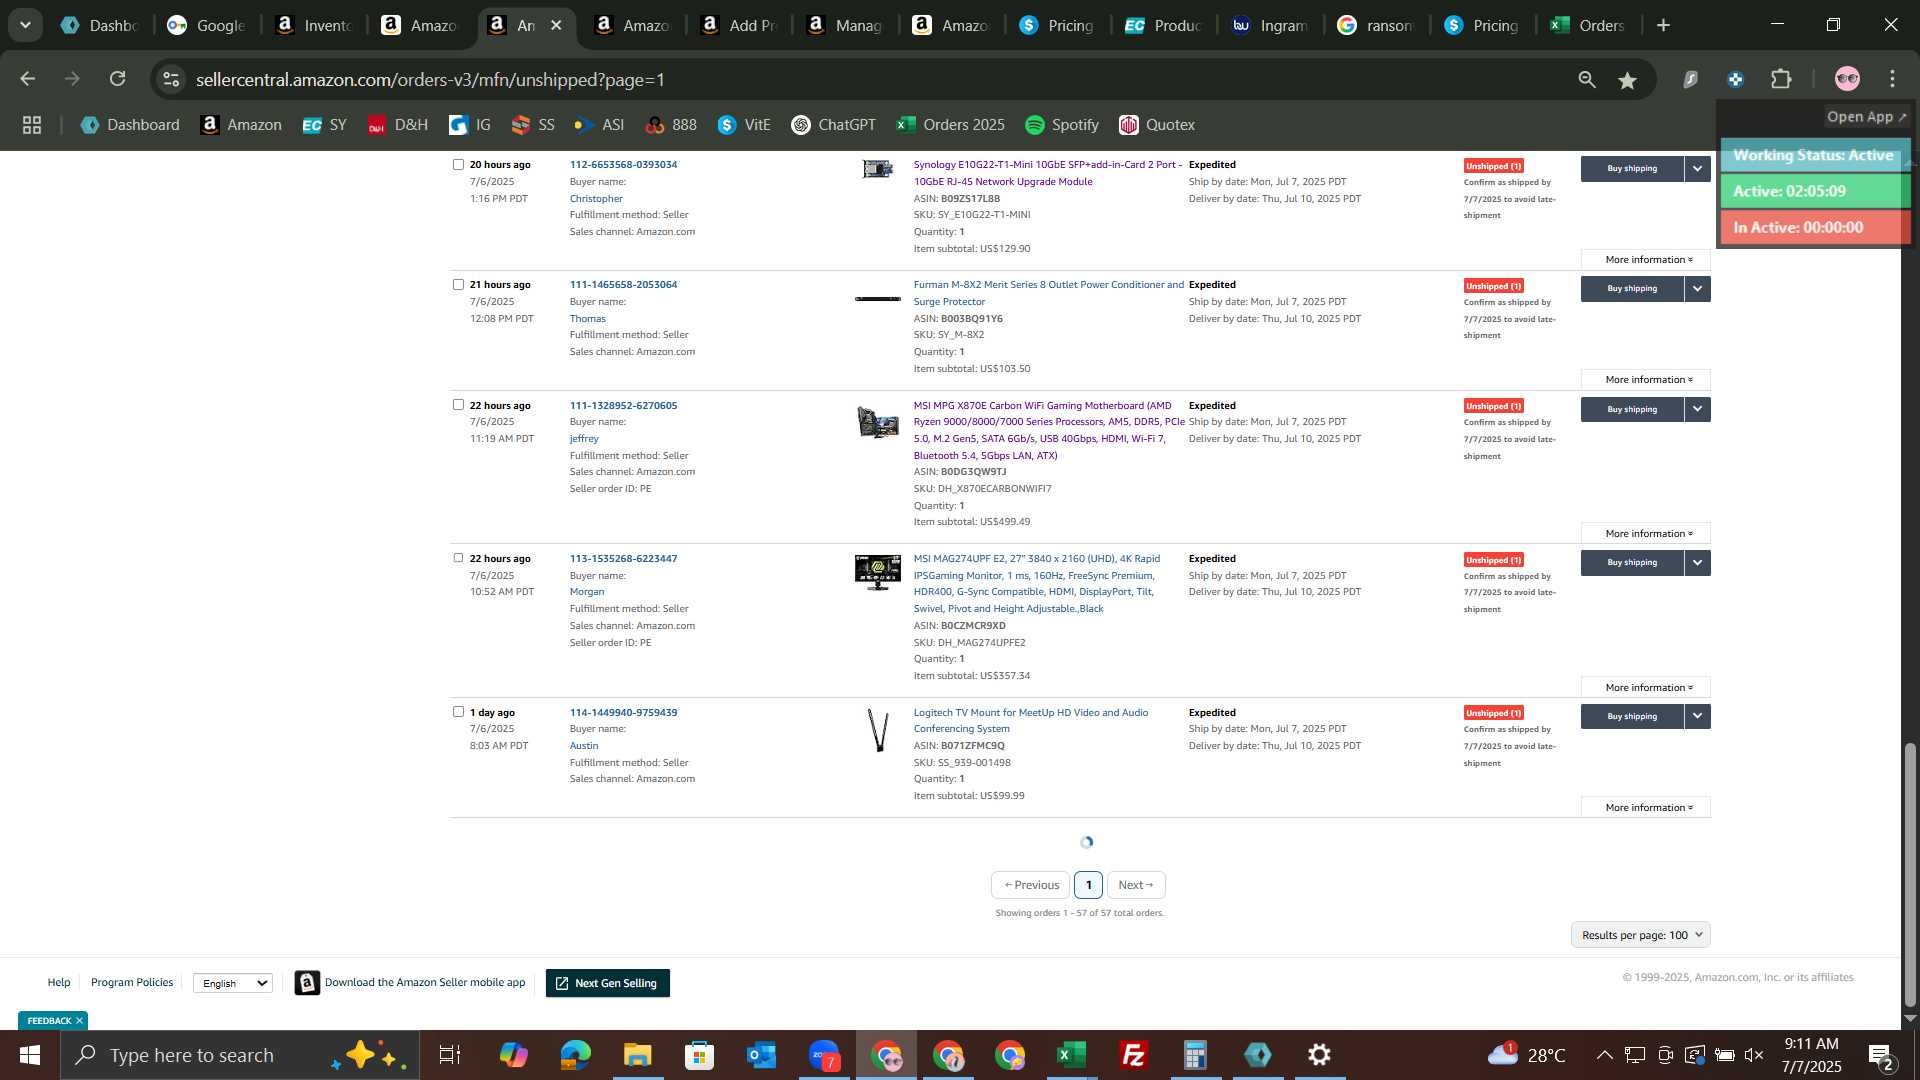
Task: Open order link 111-1328952-6270605
Action: [x=623, y=406]
